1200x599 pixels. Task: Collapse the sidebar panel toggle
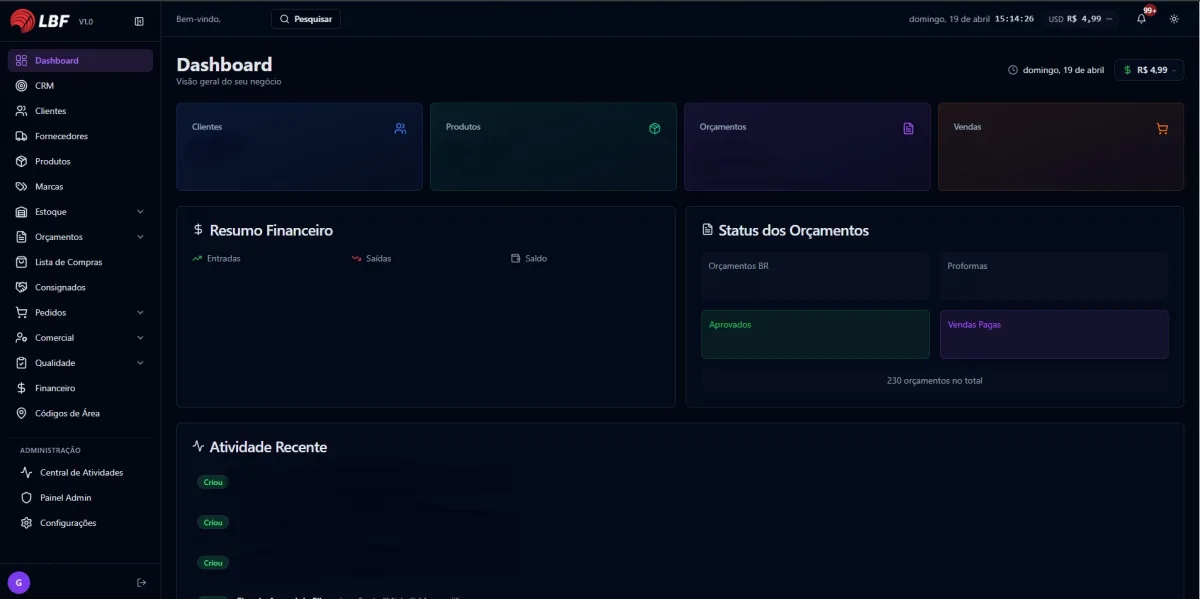click(139, 21)
